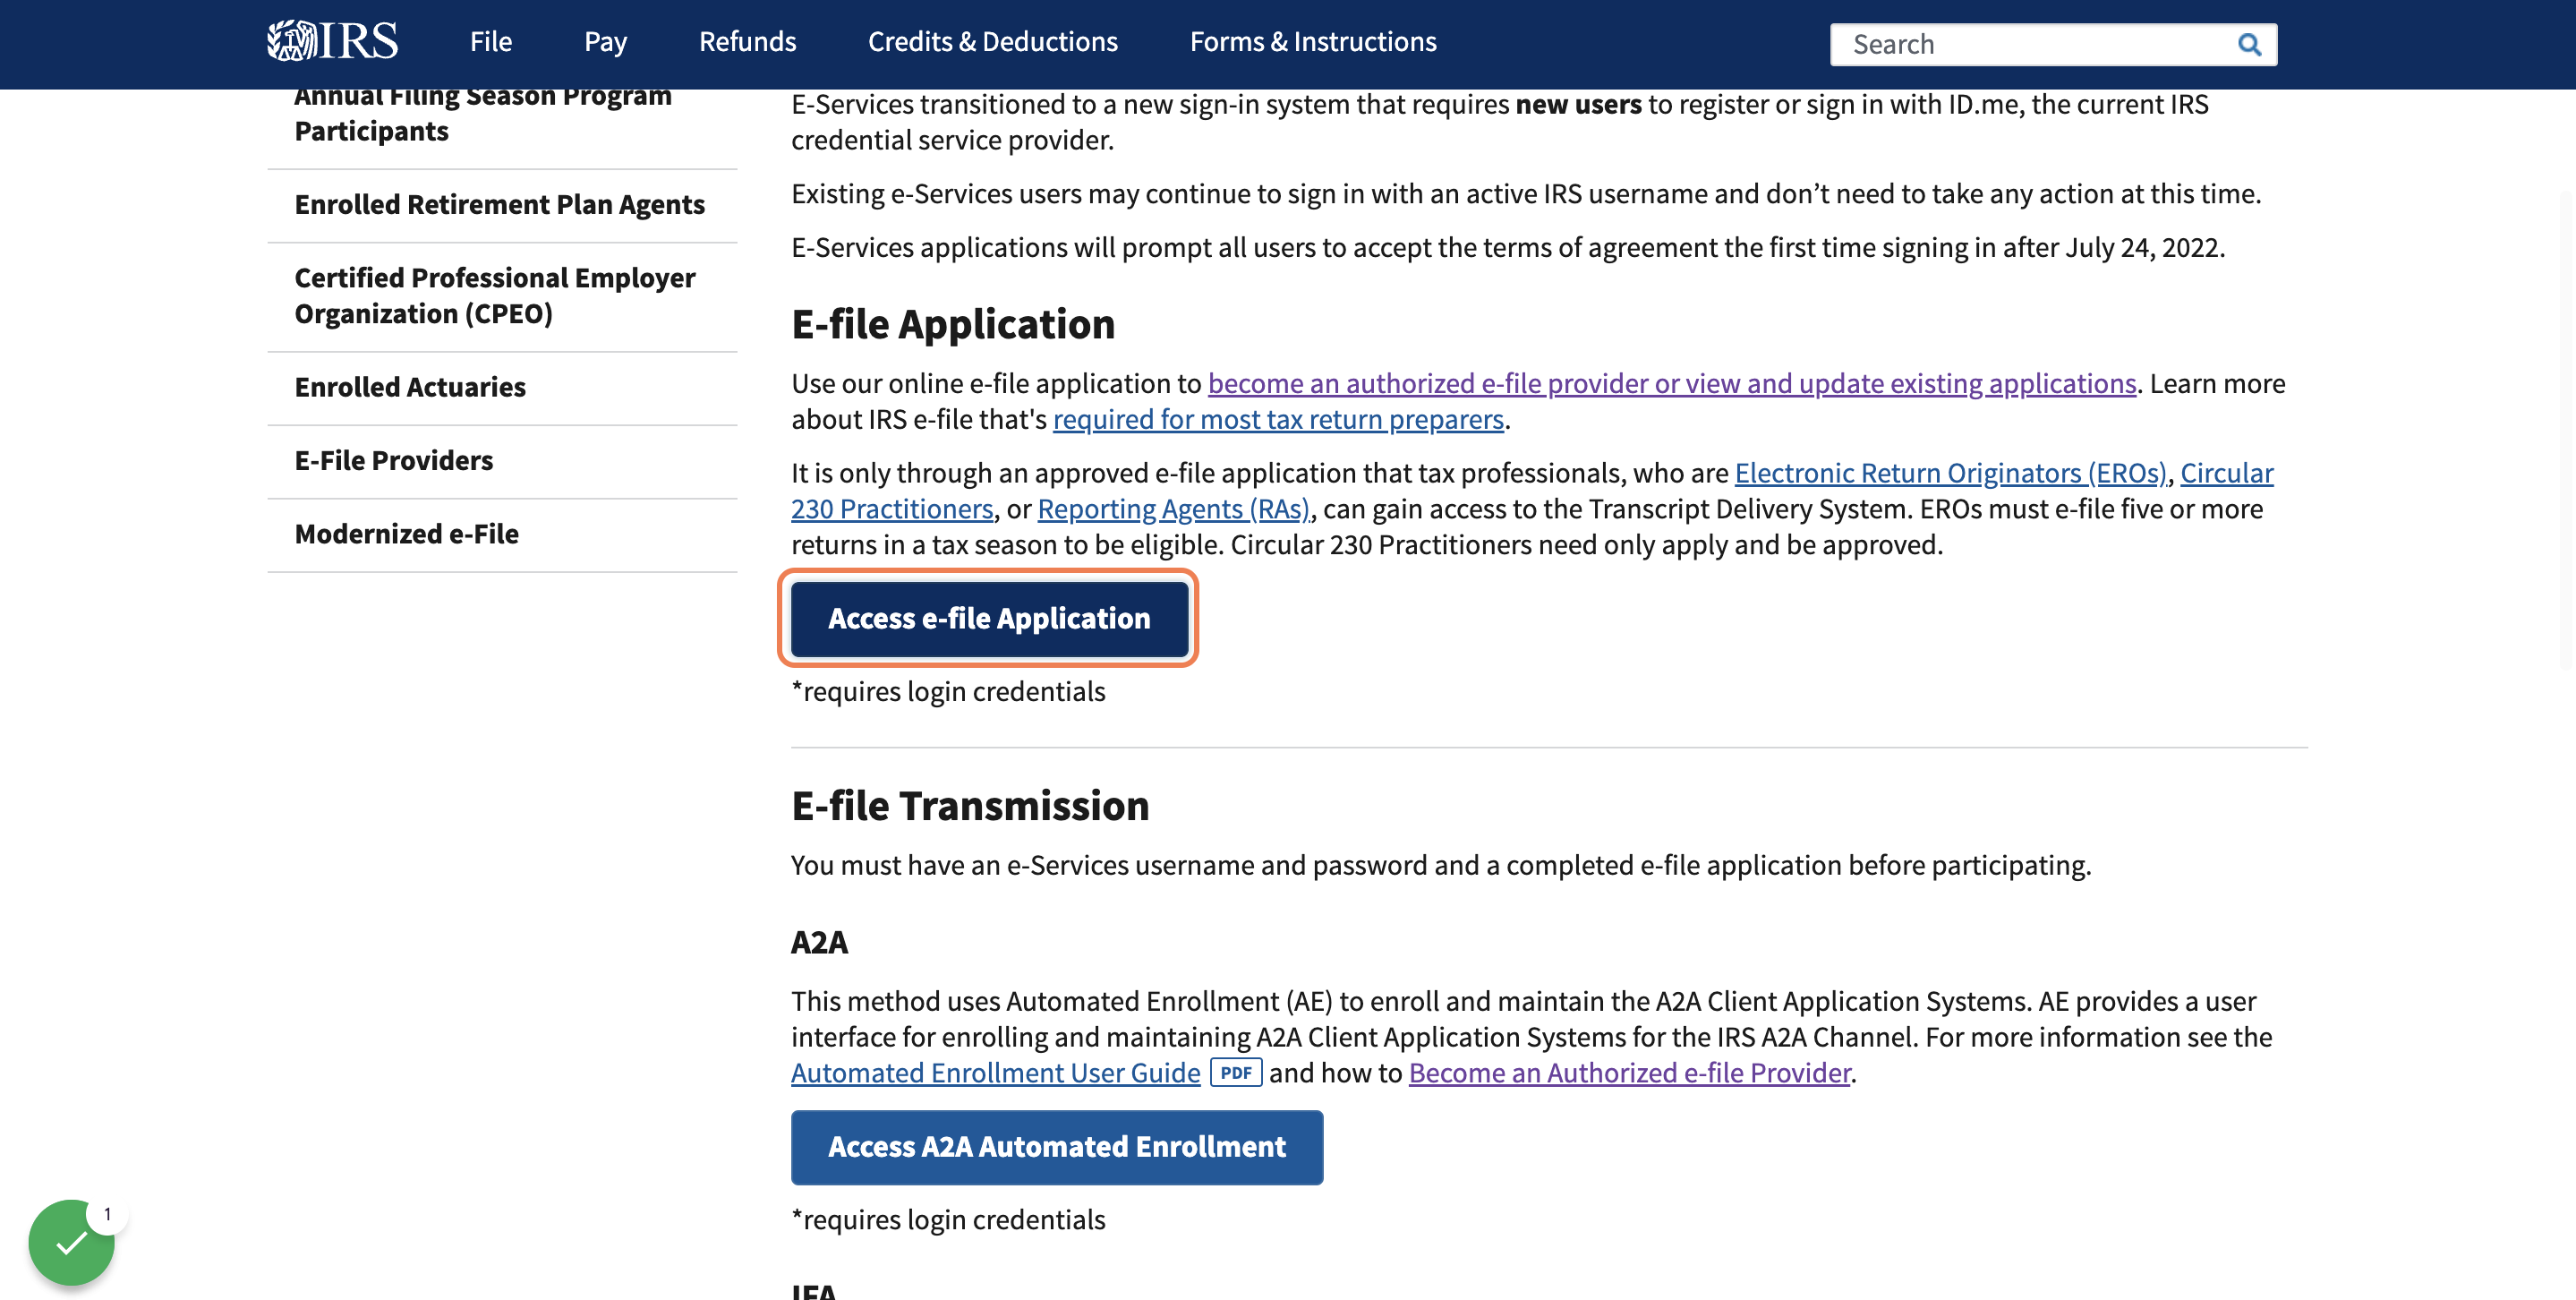This screenshot has width=2576, height=1300.
Task: Open Automated Enrollment User Guide link
Action: tap(995, 1072)
